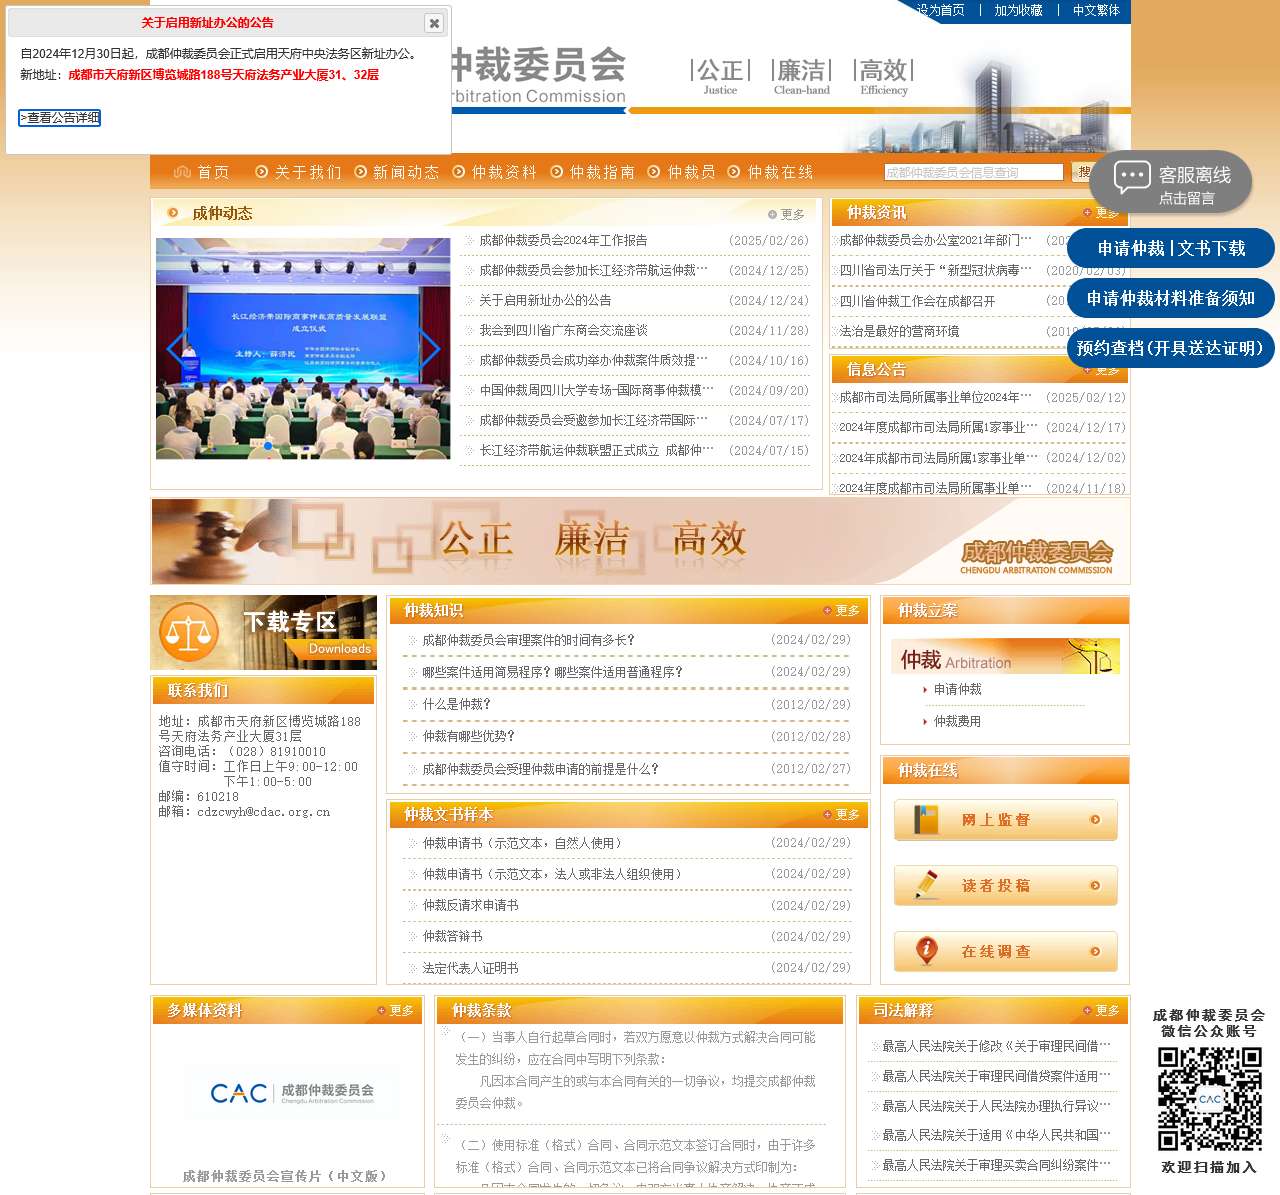Open 更多 in the 成仲动态 section

point(787,214)
